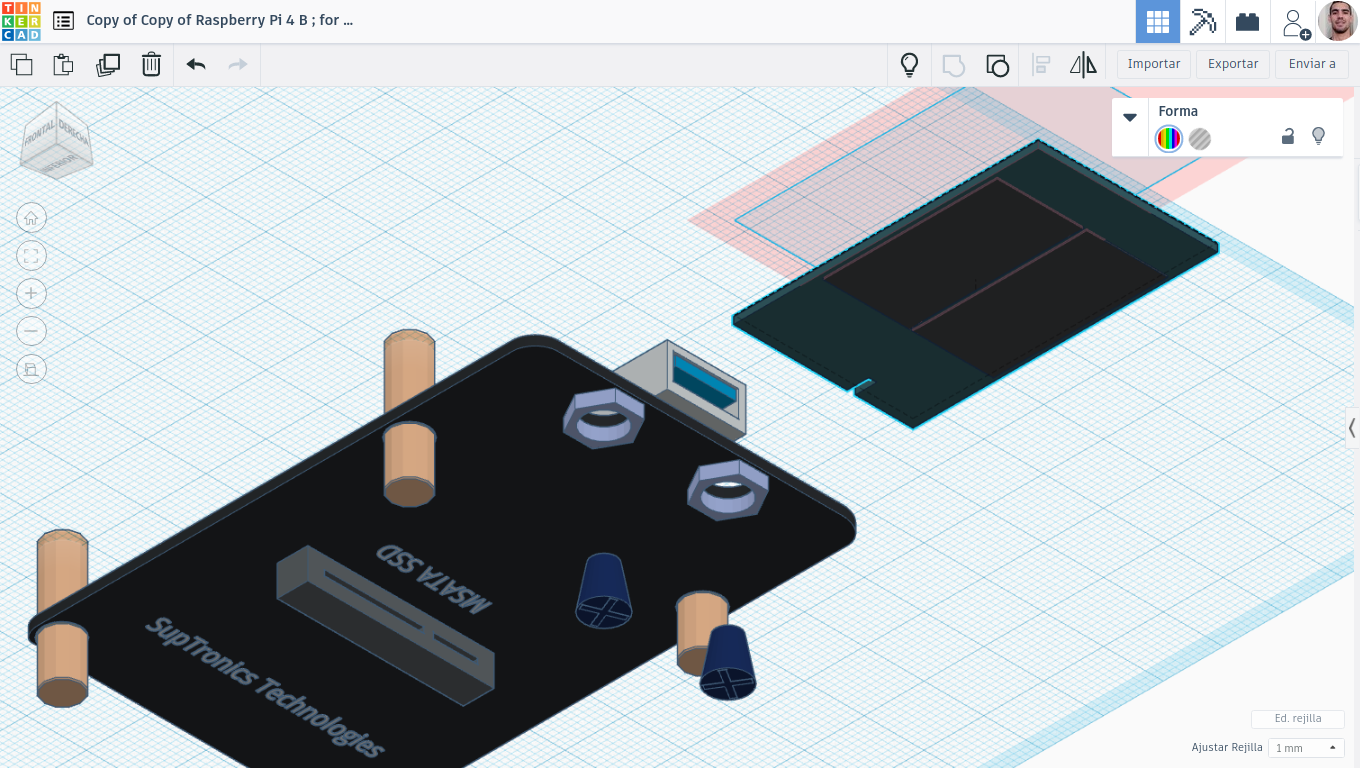Select the MSATA SSD text object

[435, 579]
